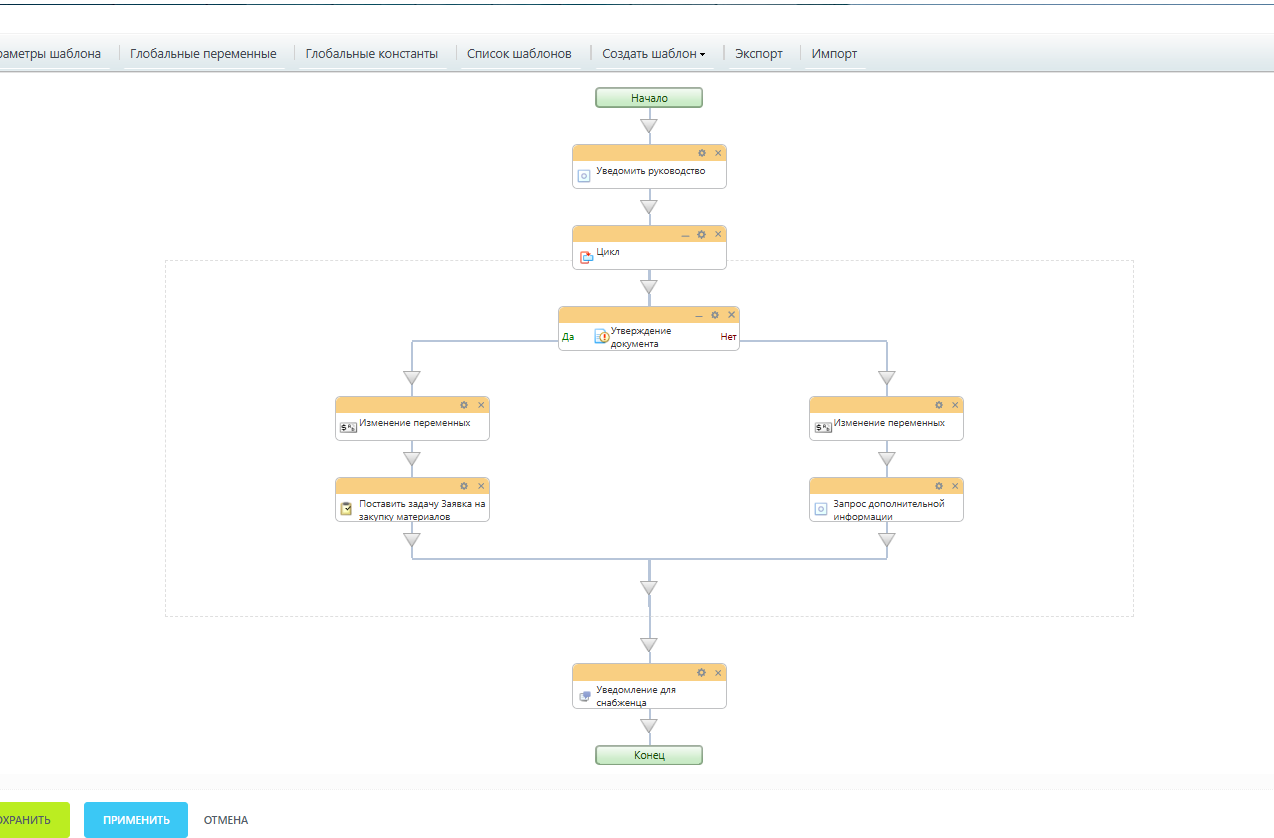Delete the Запрос дополнительной информации block

coord(955,486)
